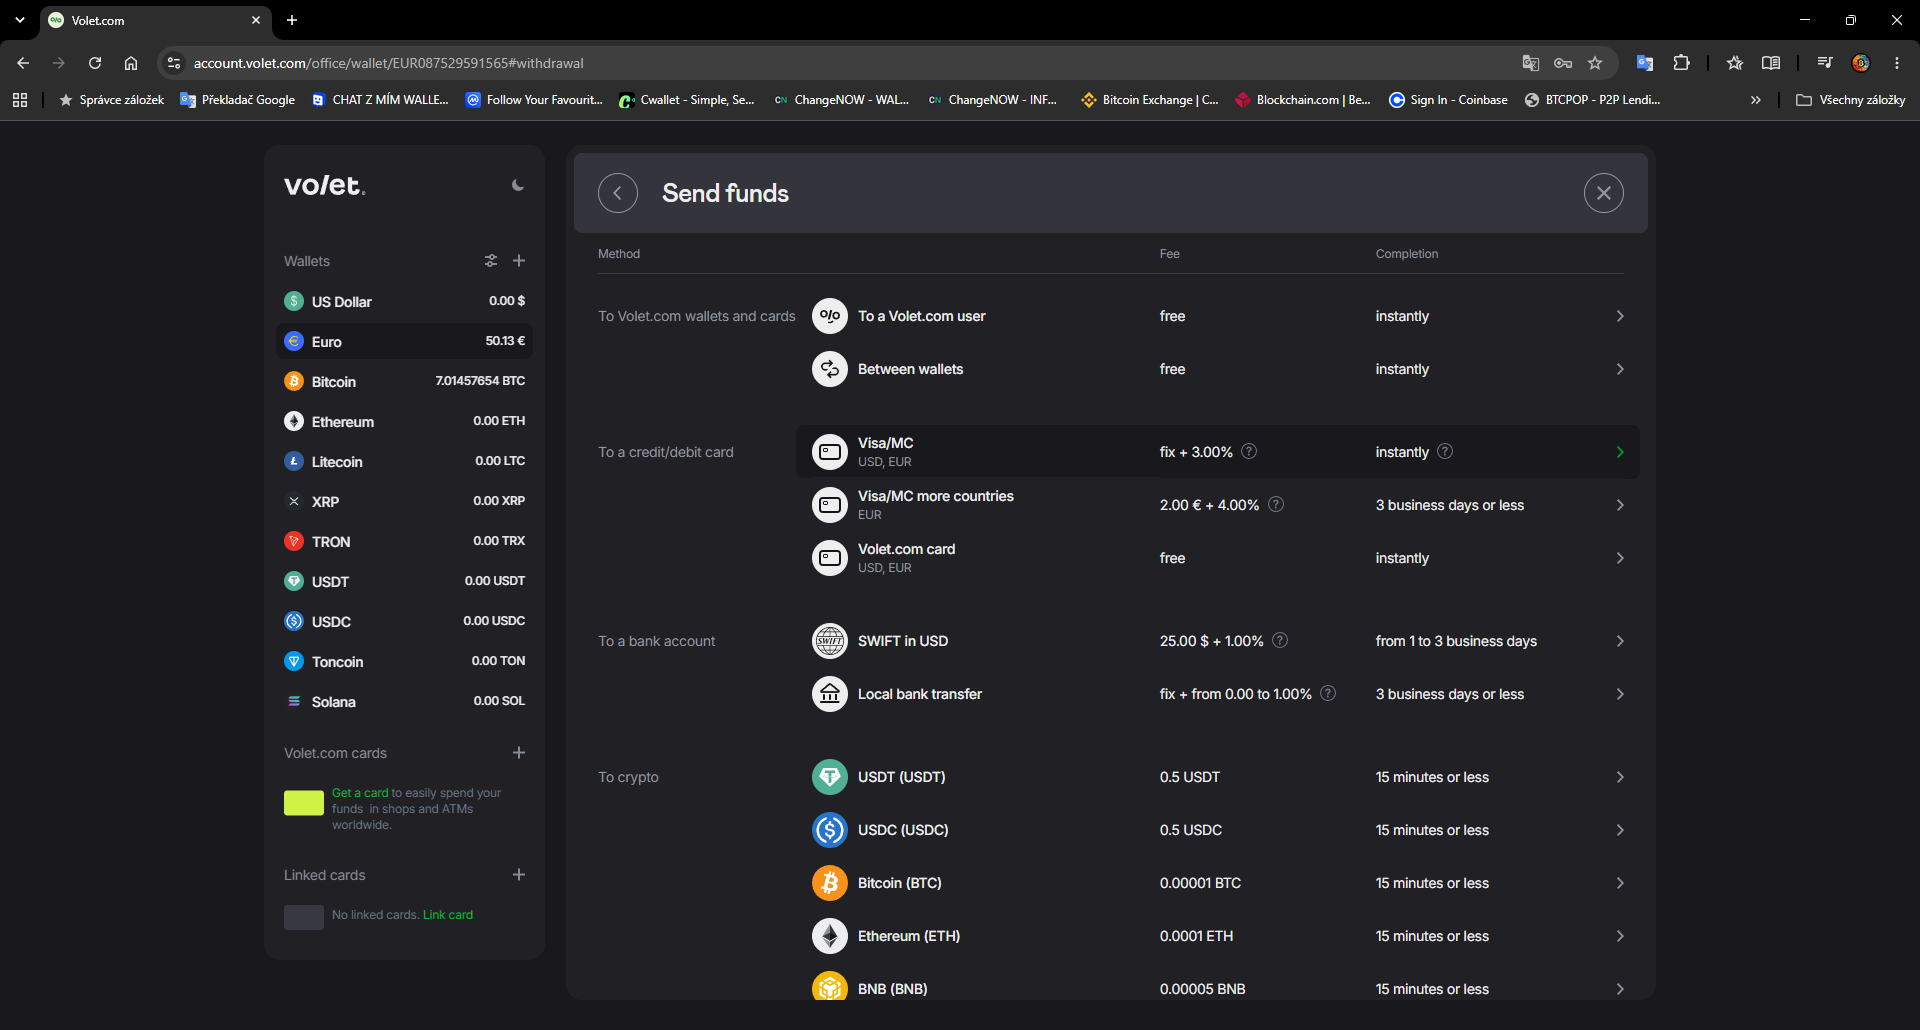Close the Send funds panel
The width and height of the screenshot is (1920, 1030).
(x=1604, y=193)
